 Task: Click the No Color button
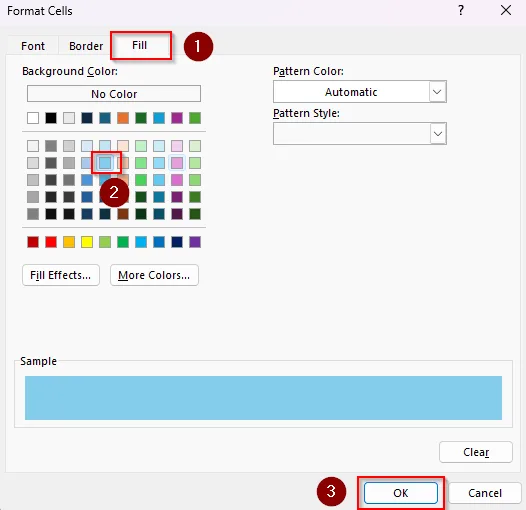pos(114,94)
